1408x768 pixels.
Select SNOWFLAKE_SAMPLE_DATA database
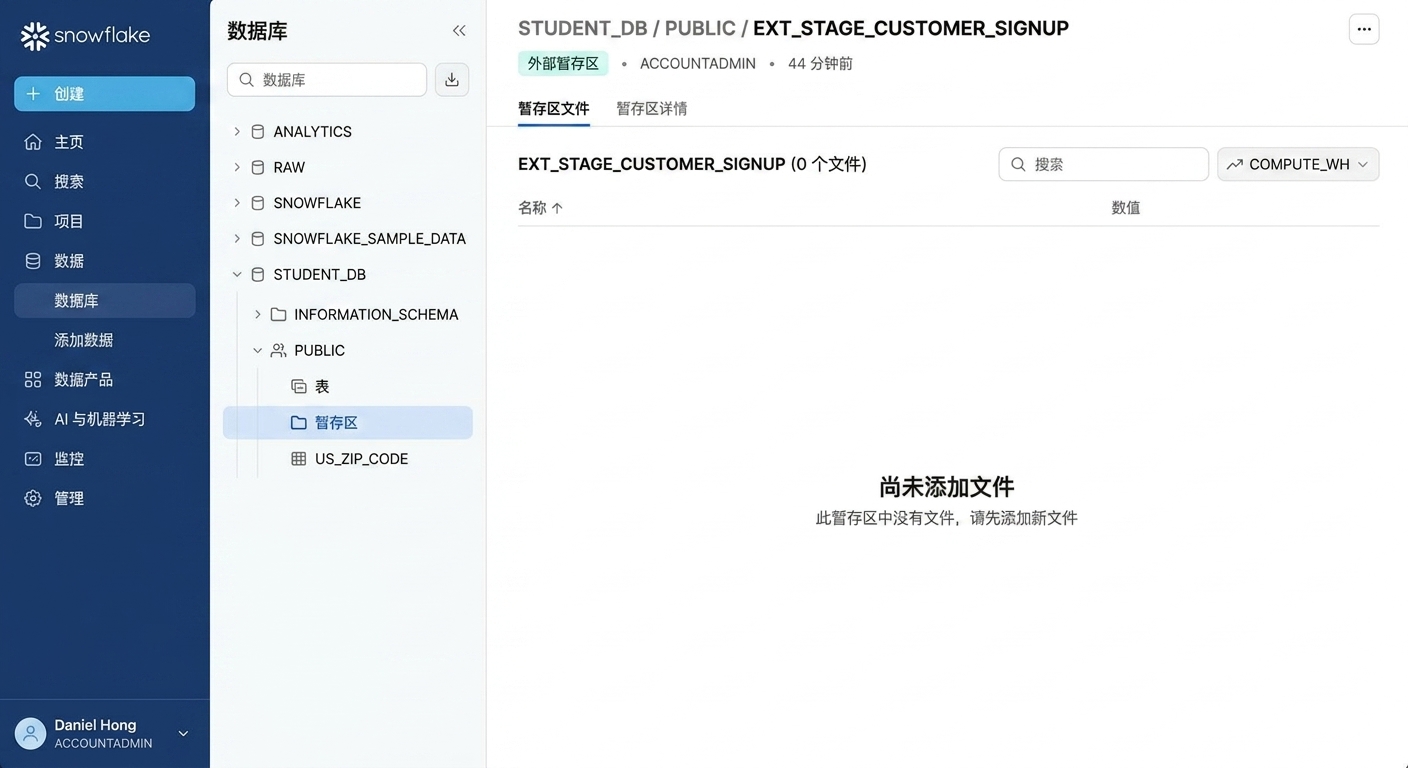click(369, 239)
